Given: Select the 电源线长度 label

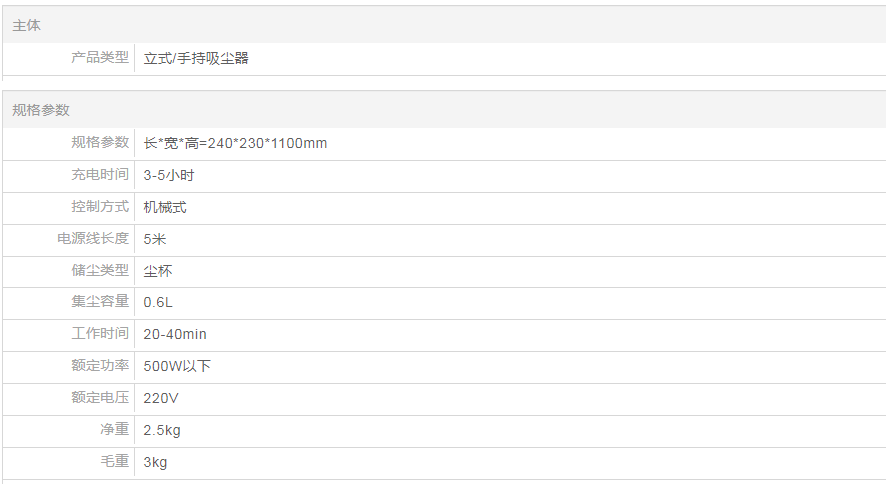Looking at the screenshot, I should pos(93,239).
